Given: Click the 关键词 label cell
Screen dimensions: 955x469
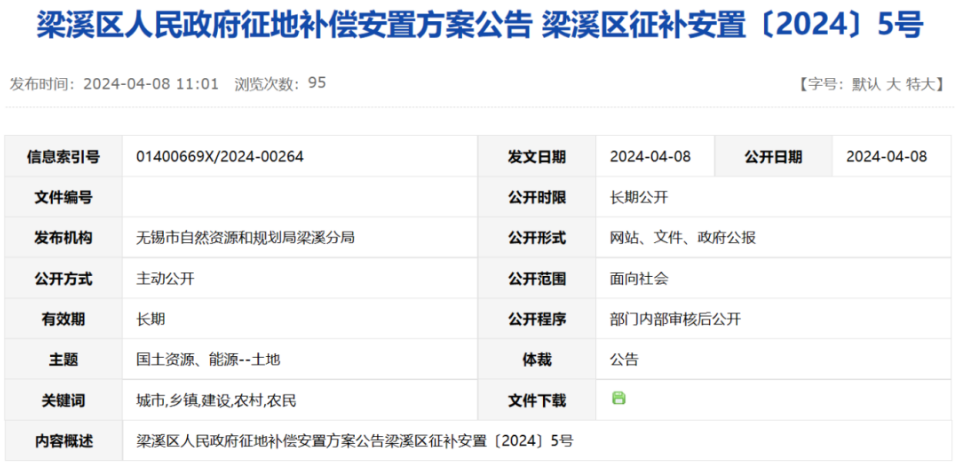Looking at the screenshot, I should [63, 400].
